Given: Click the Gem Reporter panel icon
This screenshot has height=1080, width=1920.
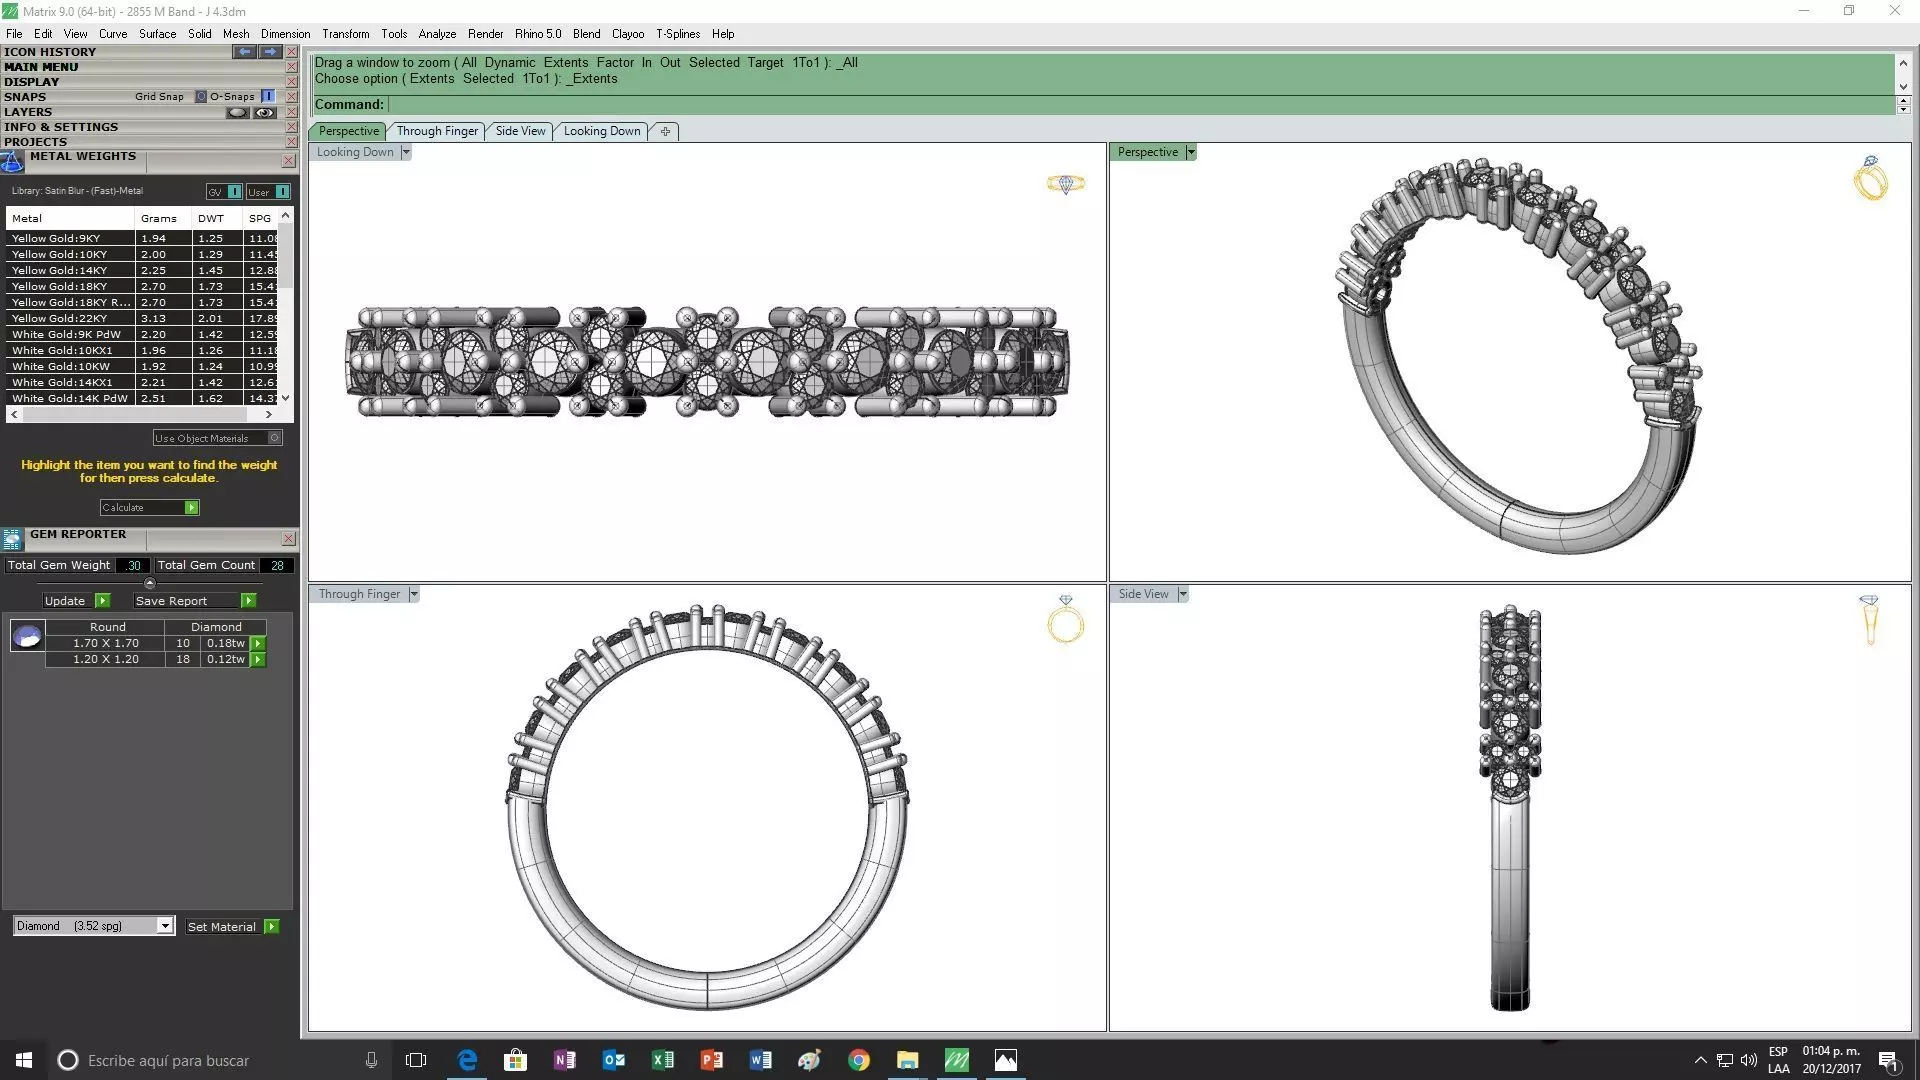Looking at the screenshot, I should pyautogui.click(x=12, y=539).
